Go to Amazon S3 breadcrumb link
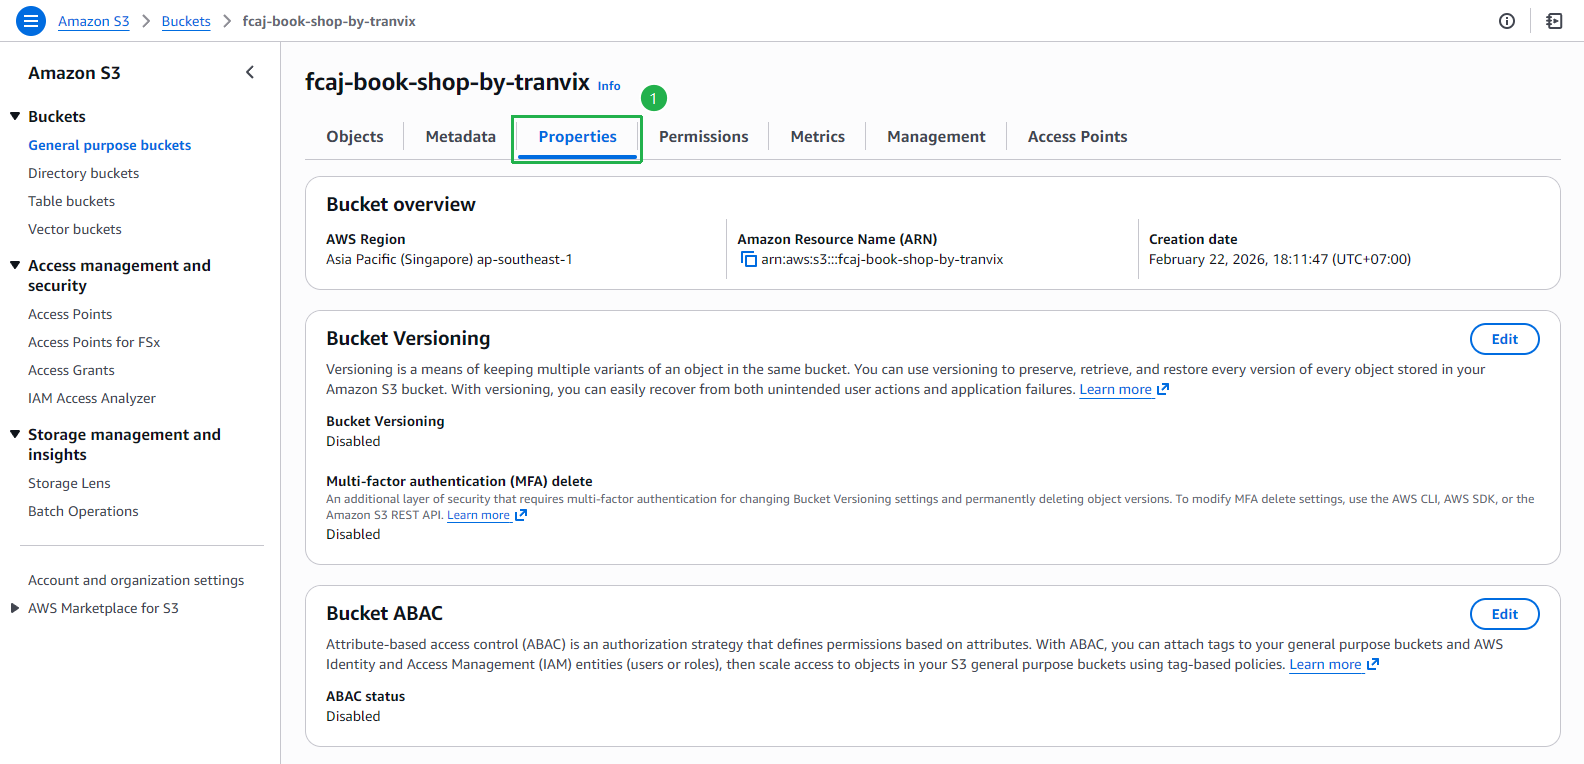The image size is (1584, 764). click(x=94, y=21)
